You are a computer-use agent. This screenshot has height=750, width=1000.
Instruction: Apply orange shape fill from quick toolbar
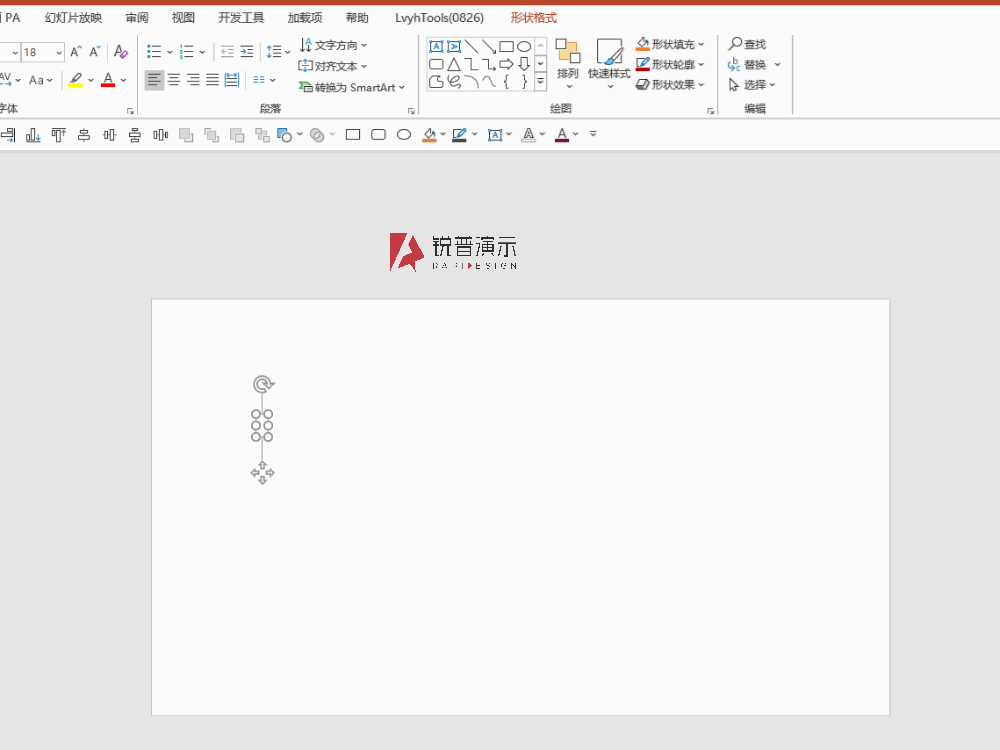pyautogui.click(x=429, y=135)
